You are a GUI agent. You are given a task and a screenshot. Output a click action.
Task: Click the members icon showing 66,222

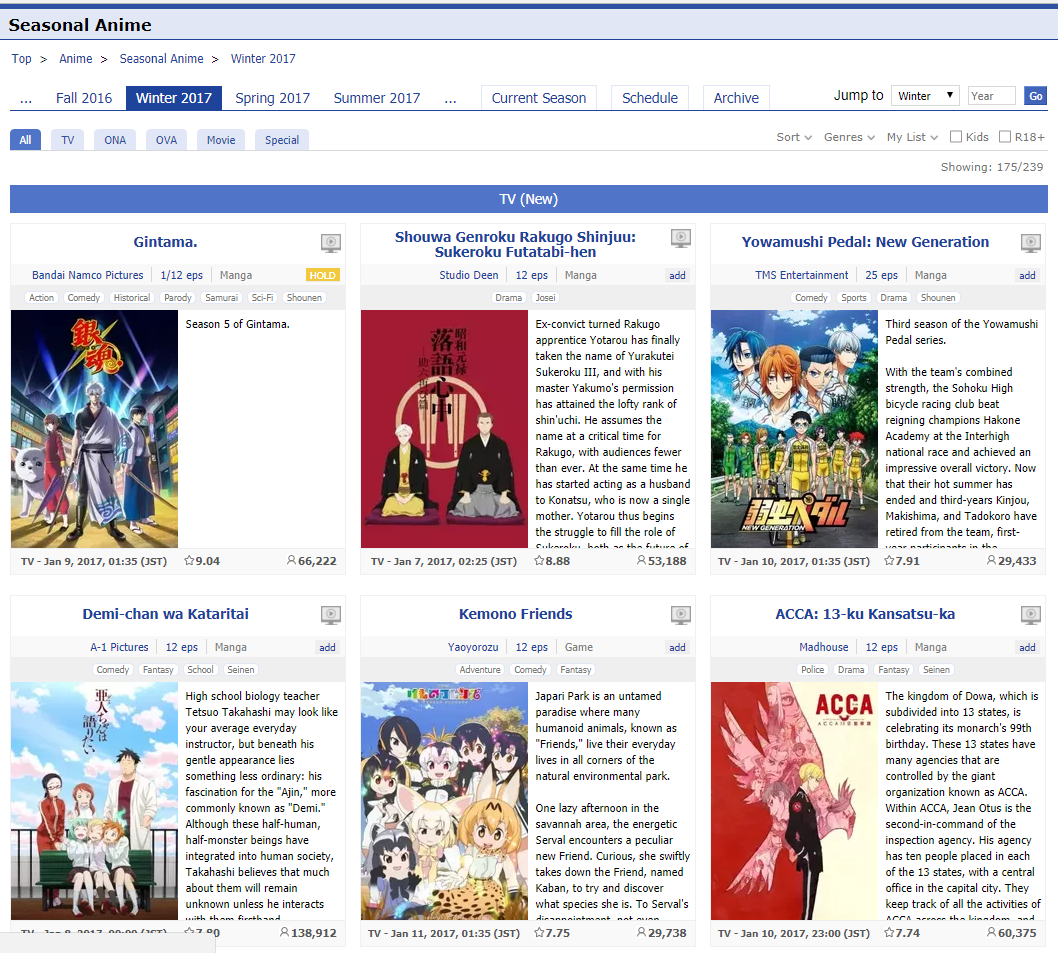point(291,560)
